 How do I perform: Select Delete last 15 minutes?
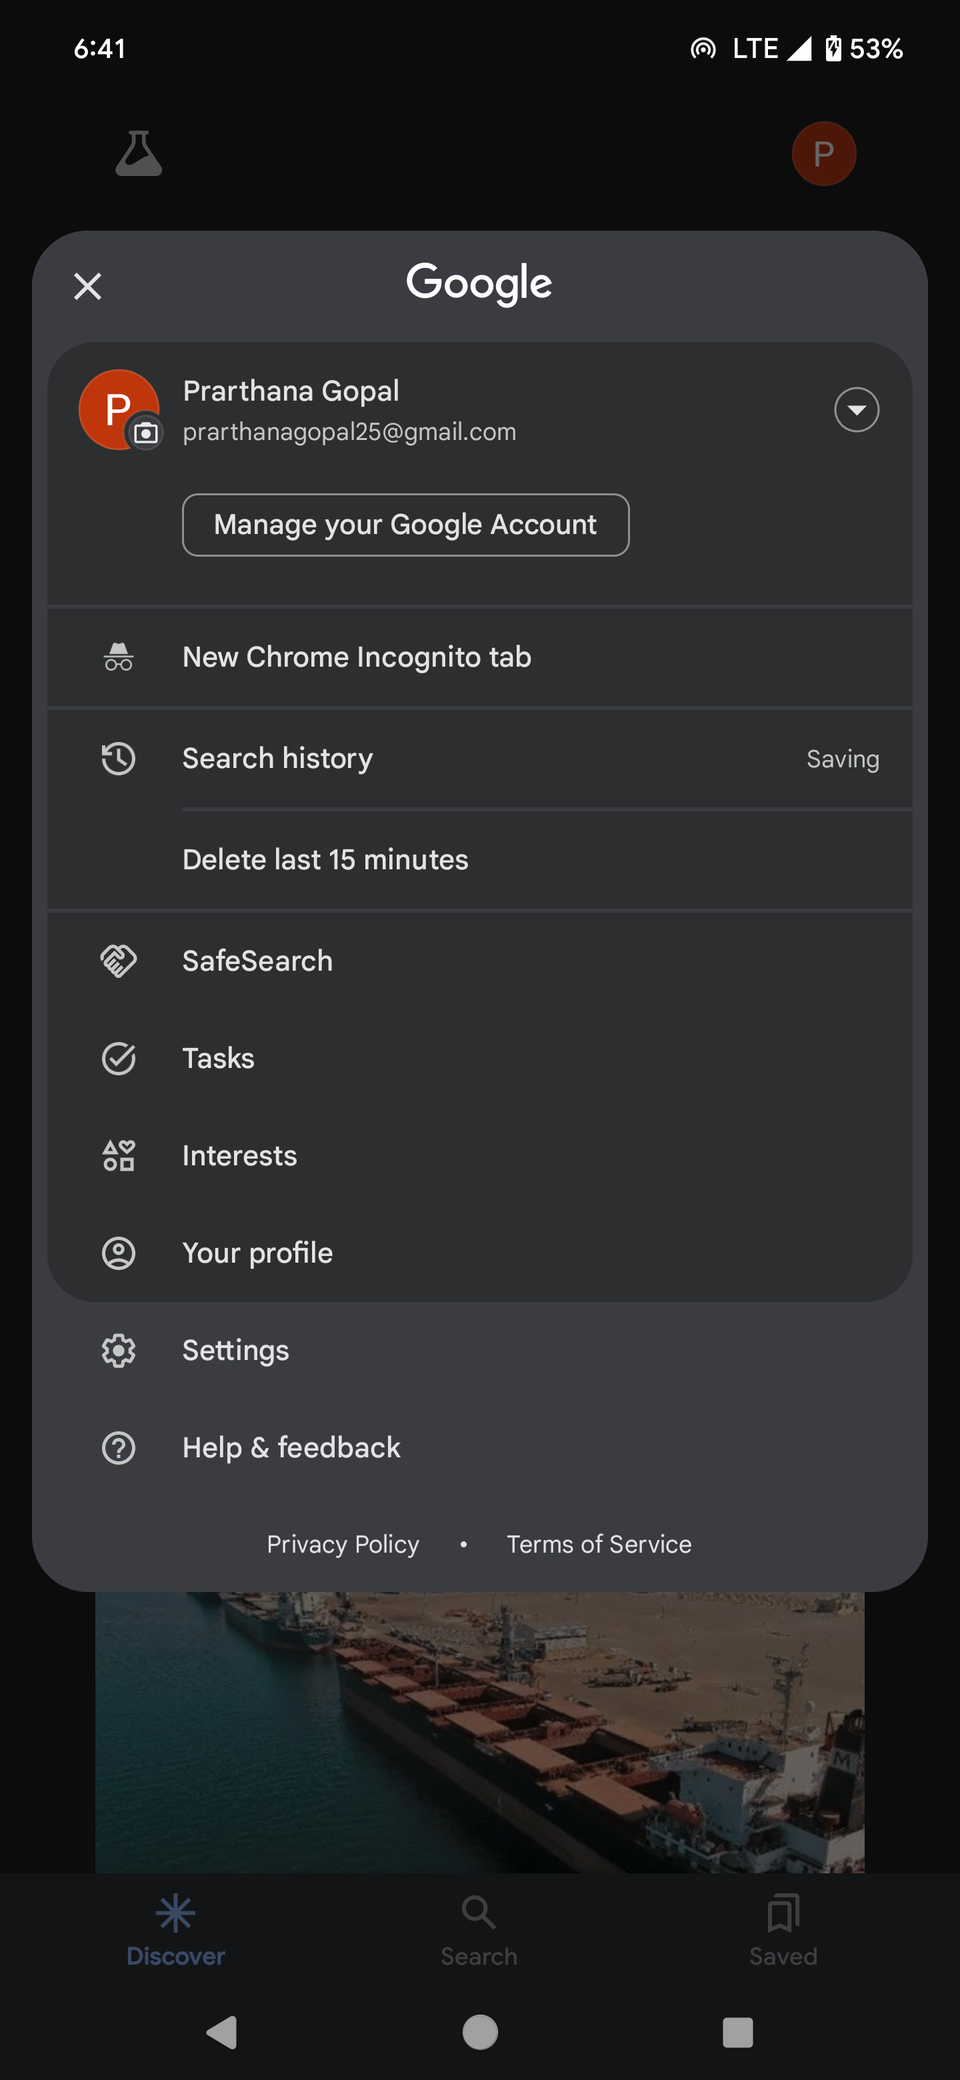click(x=325, y=860)
